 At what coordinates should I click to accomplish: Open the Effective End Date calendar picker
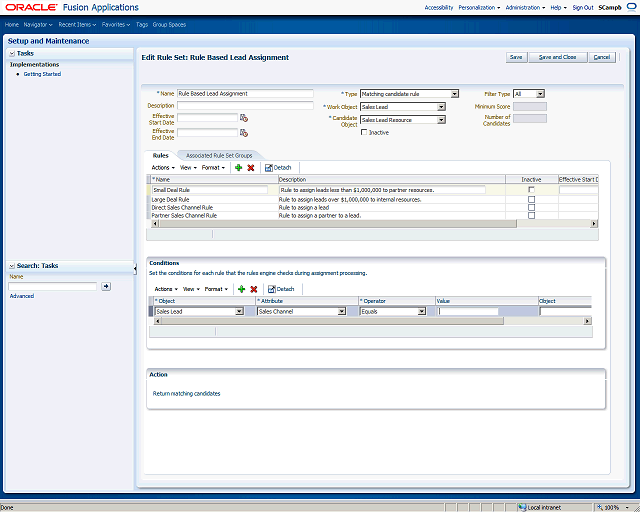click(244, 133)
